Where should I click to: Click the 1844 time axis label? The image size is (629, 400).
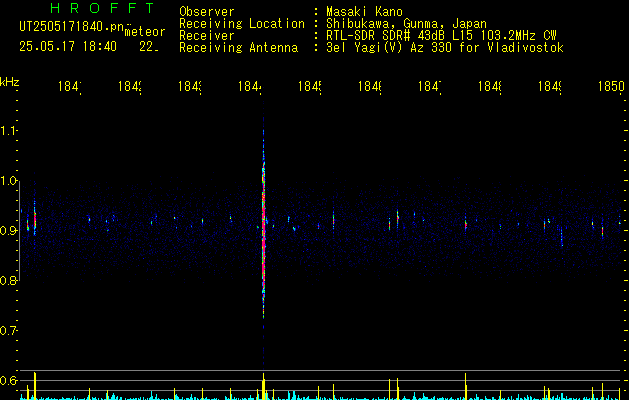[x=250, y=86]
